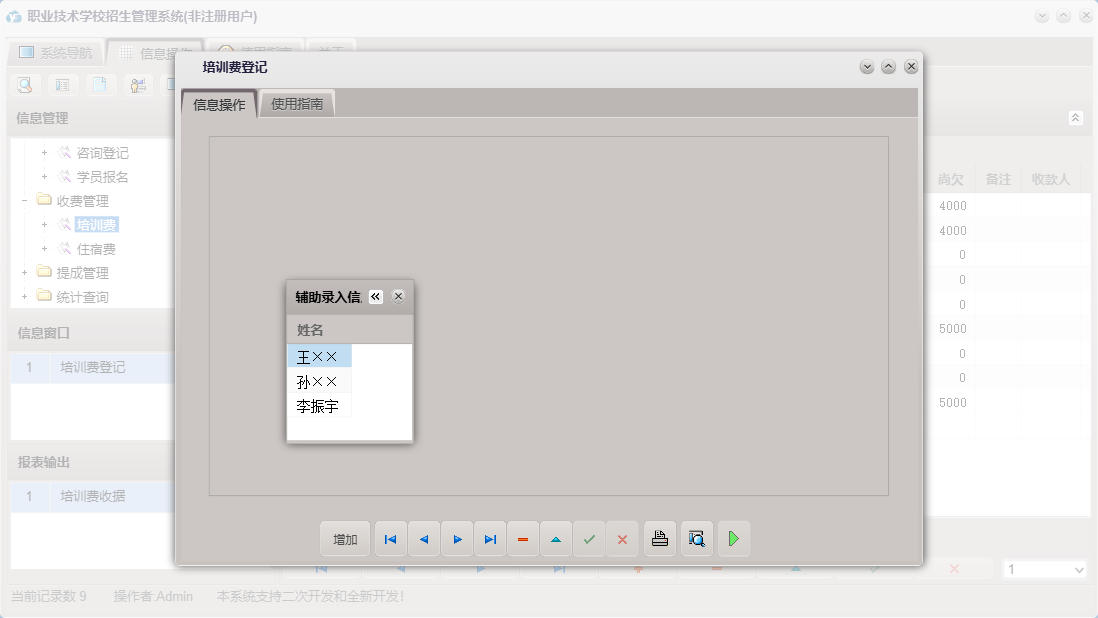Expand the 提成管理 folder
This screenshot has width=1098, height=618.
25,273
